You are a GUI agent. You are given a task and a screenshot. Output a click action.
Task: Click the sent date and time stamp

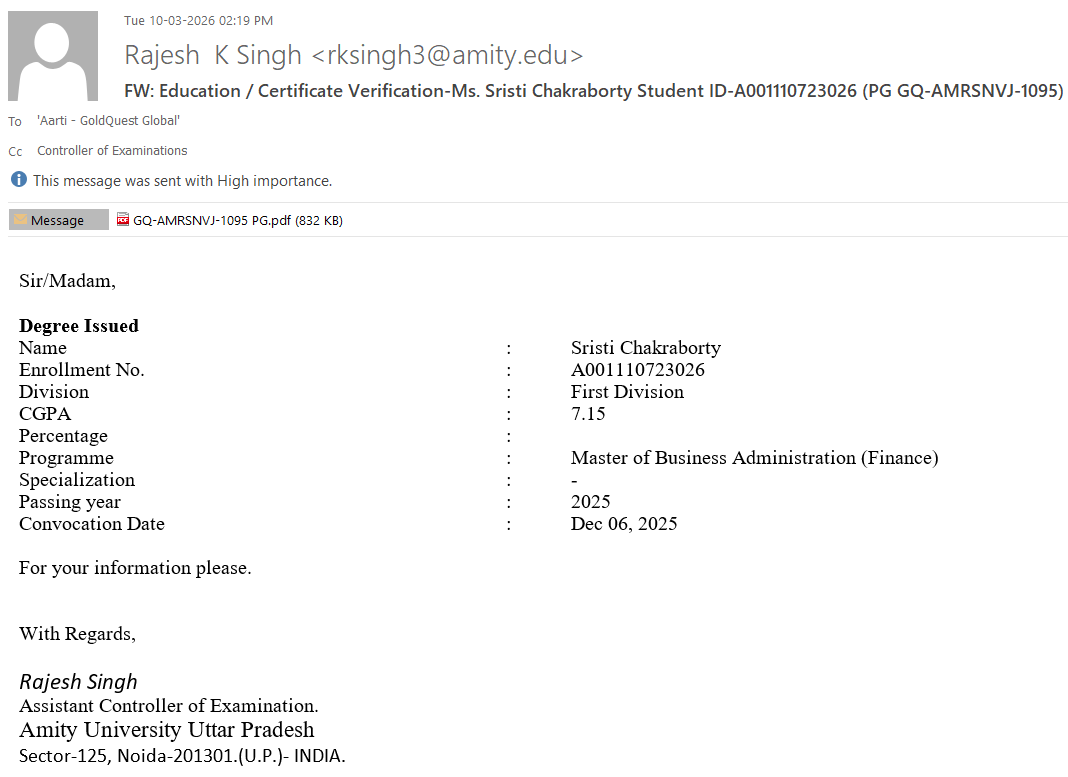click(198, 21)
